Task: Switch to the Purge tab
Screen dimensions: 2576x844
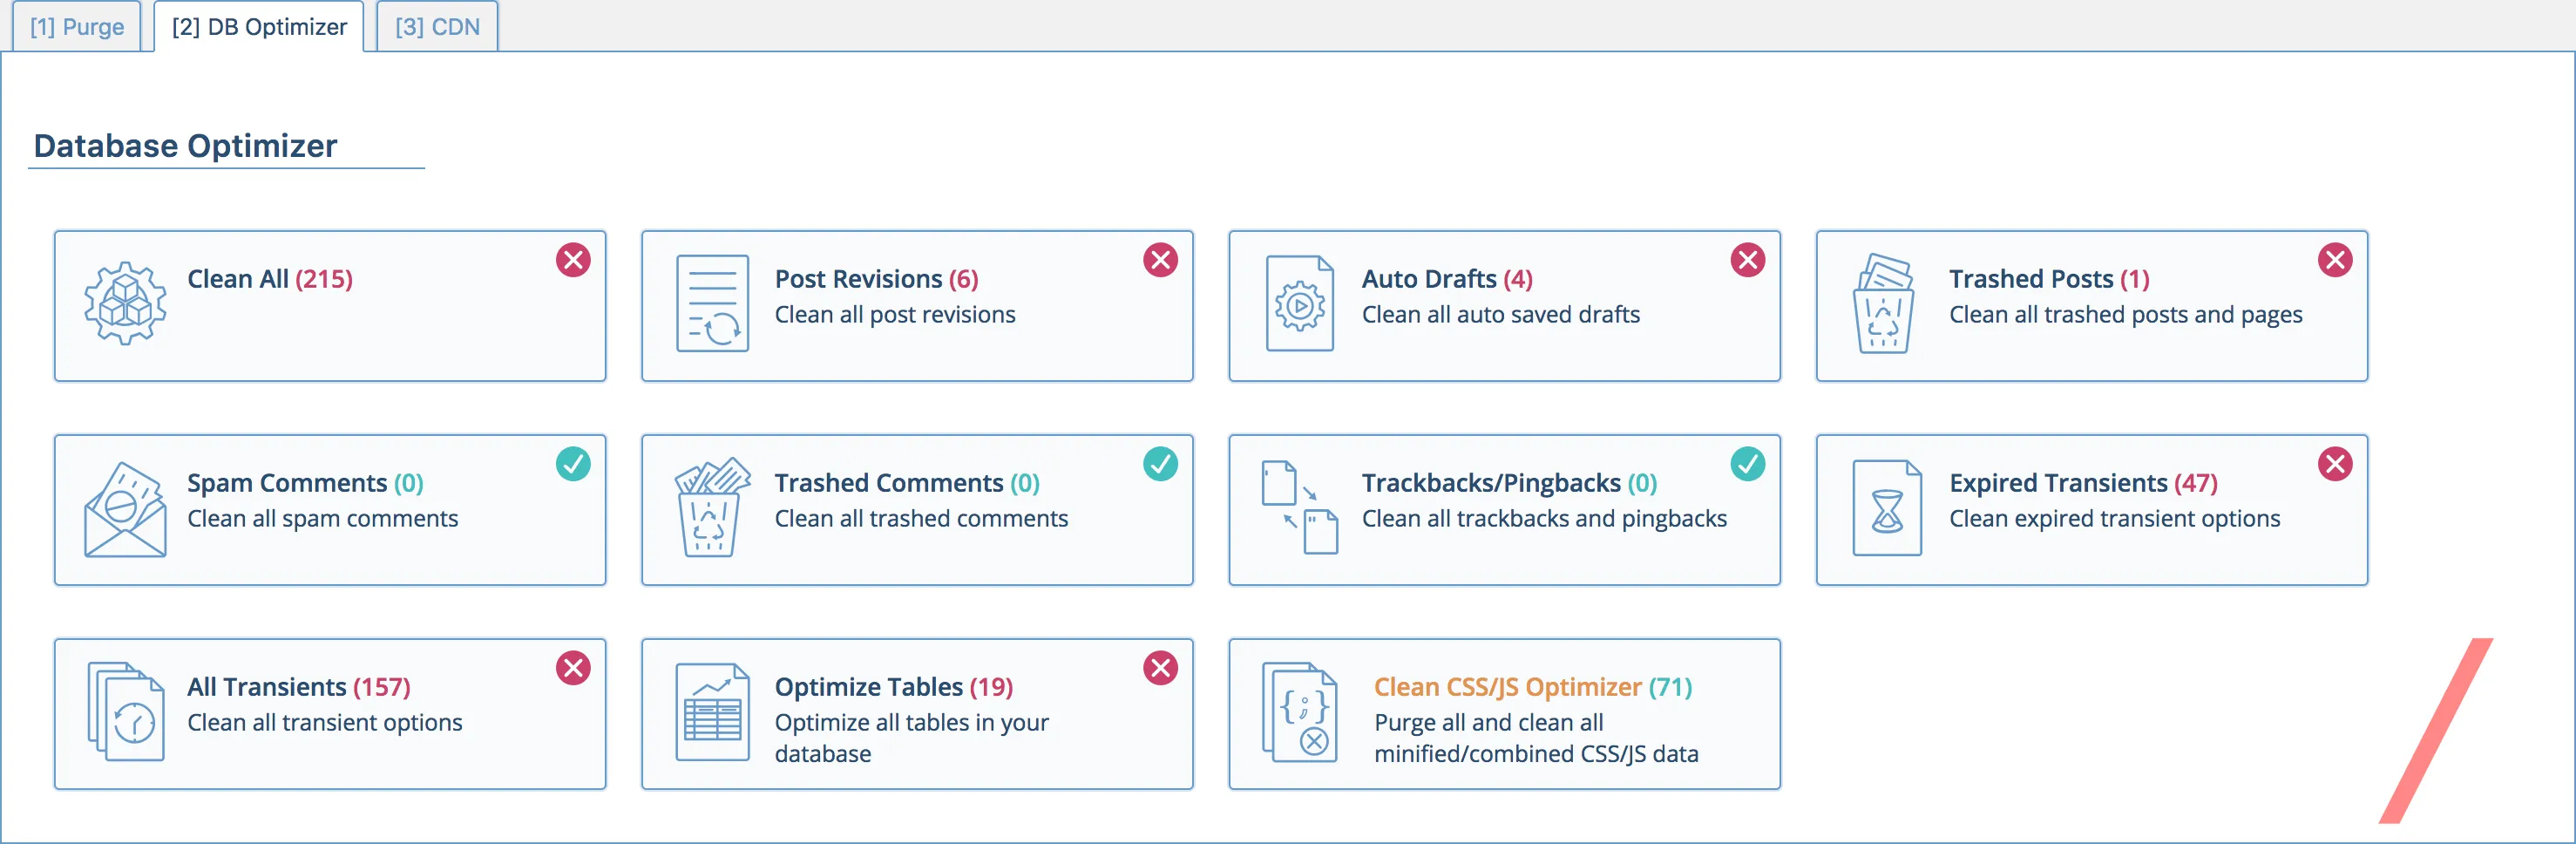Action: tap(75, 27)
